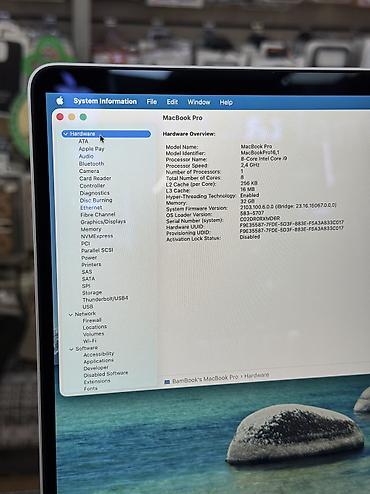Click the Activation Lock Status Disabled value
This screenshot has width=370, height=494.
pos(250,237)
